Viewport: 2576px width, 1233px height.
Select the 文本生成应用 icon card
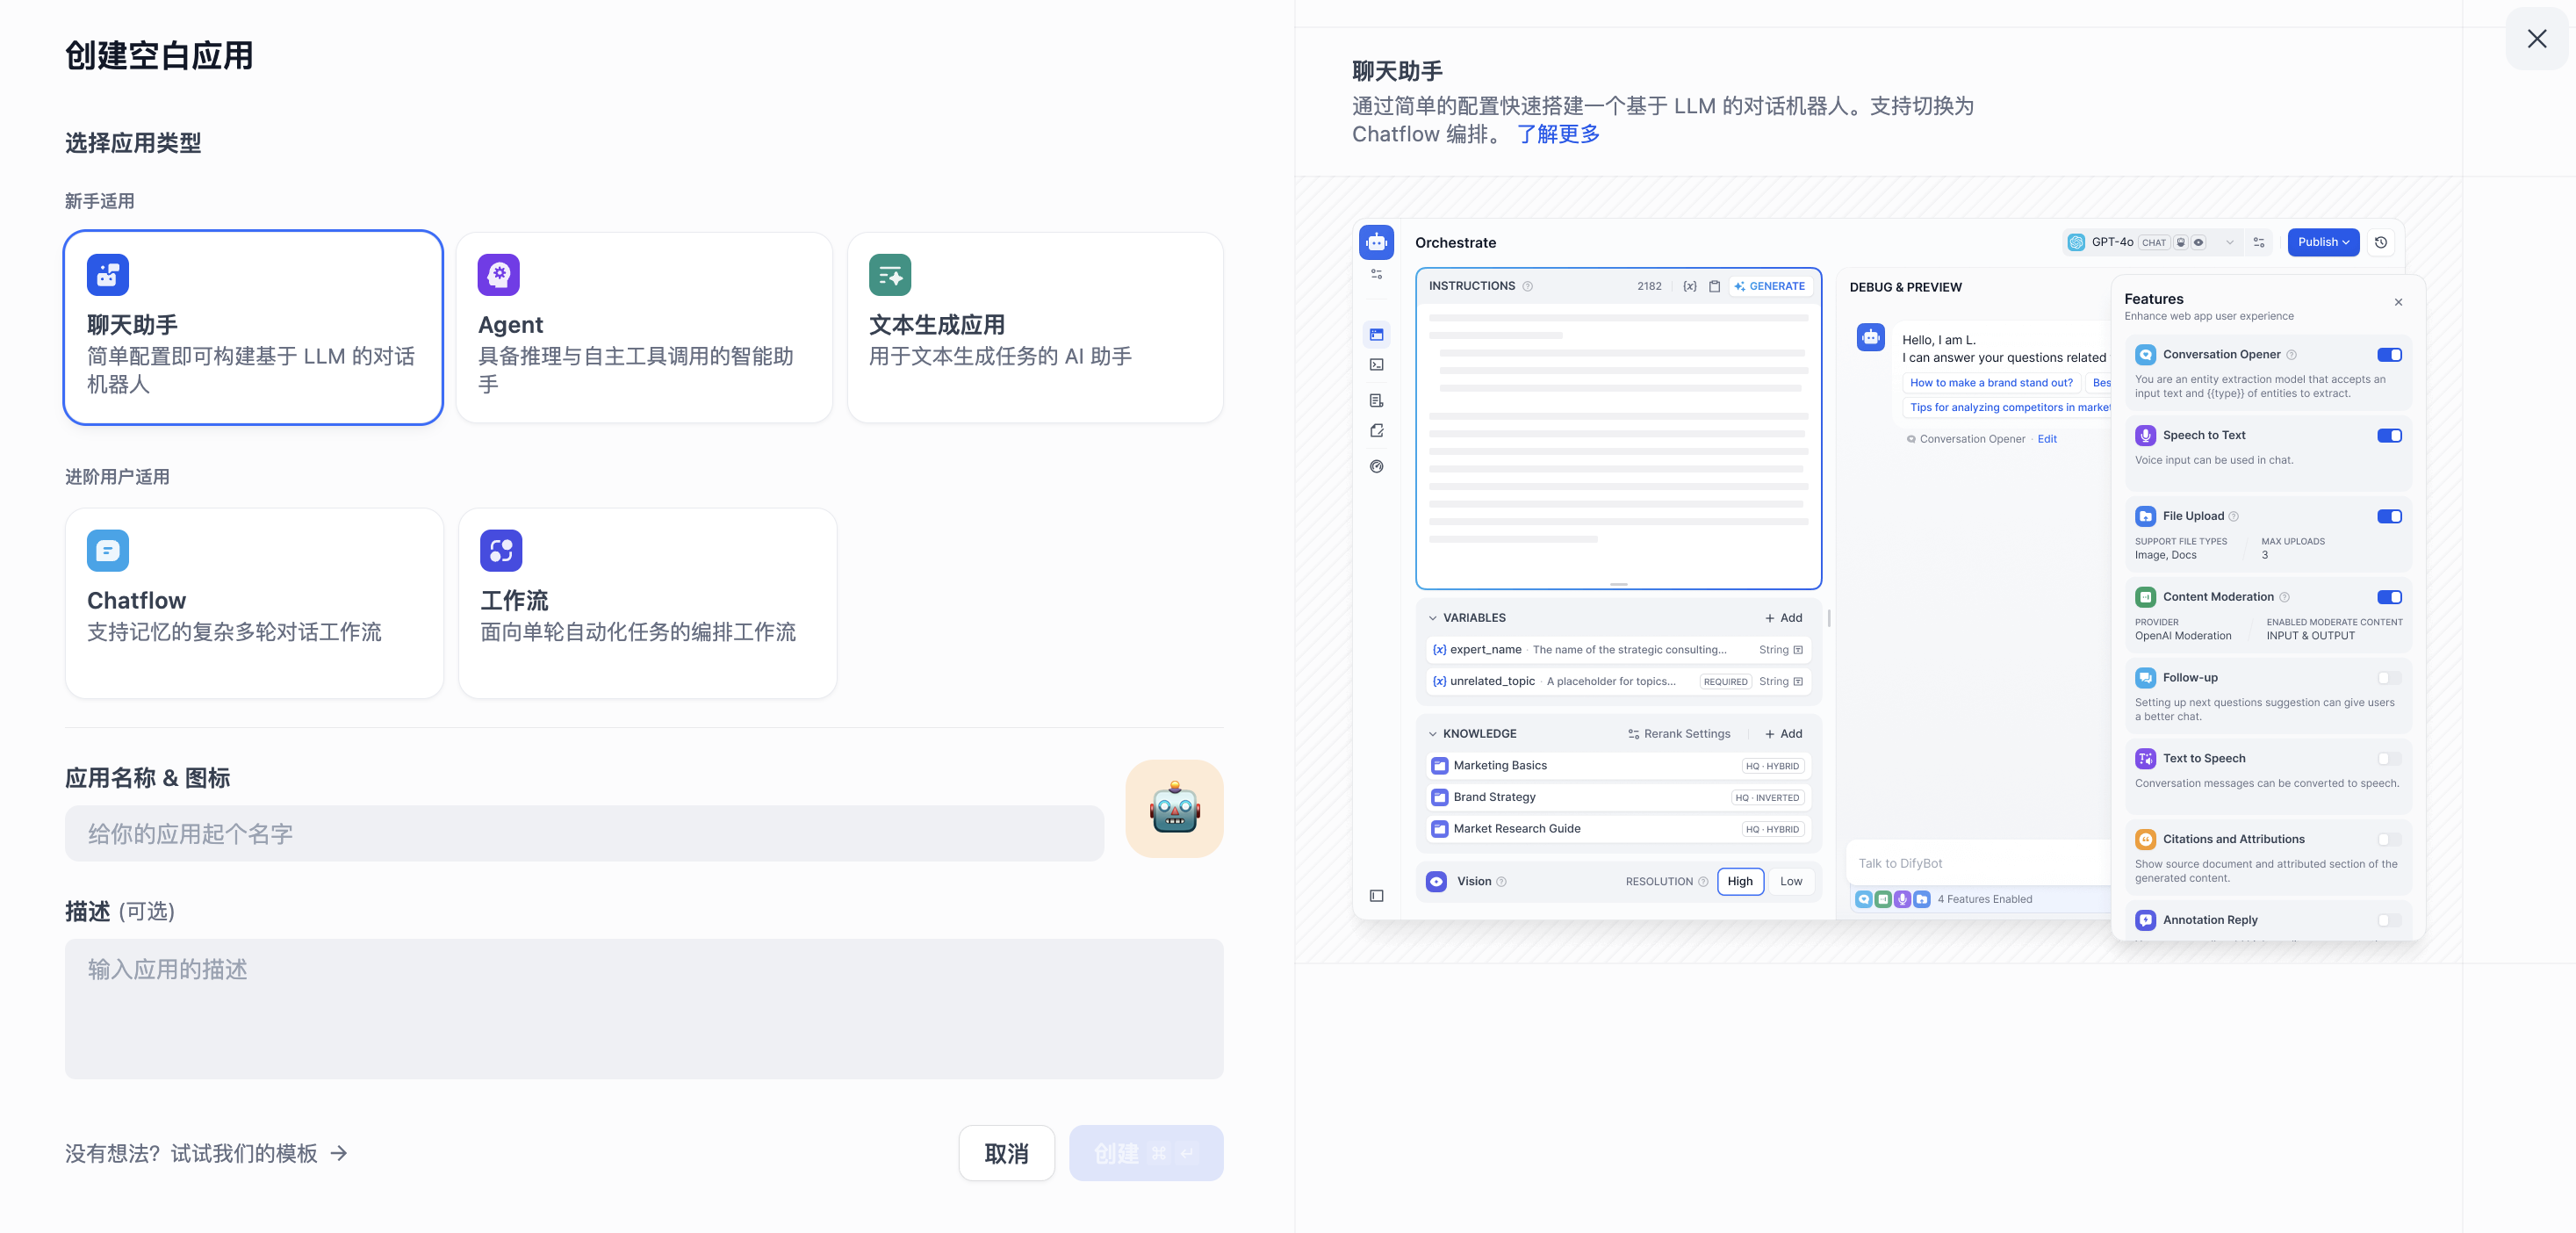tap(889, 274)
